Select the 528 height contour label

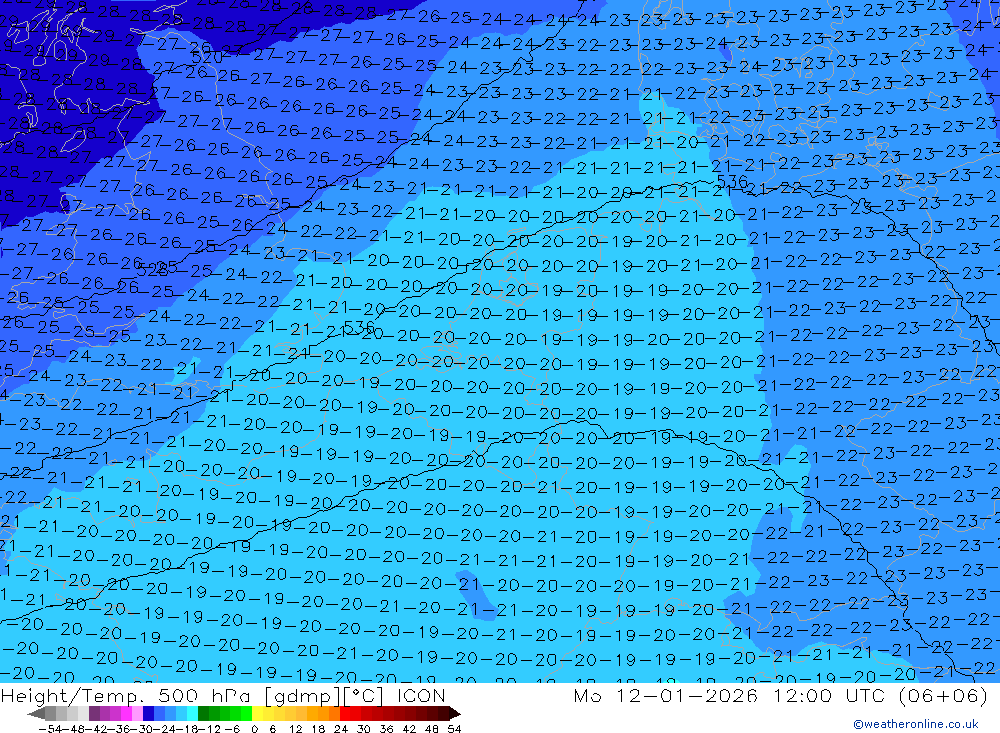click(x=152, y=269)
